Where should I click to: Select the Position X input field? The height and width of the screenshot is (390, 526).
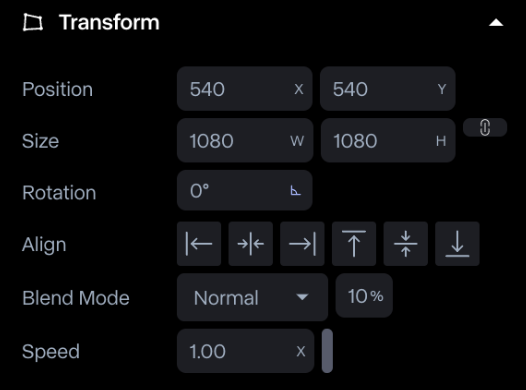[x=245, y=89]
